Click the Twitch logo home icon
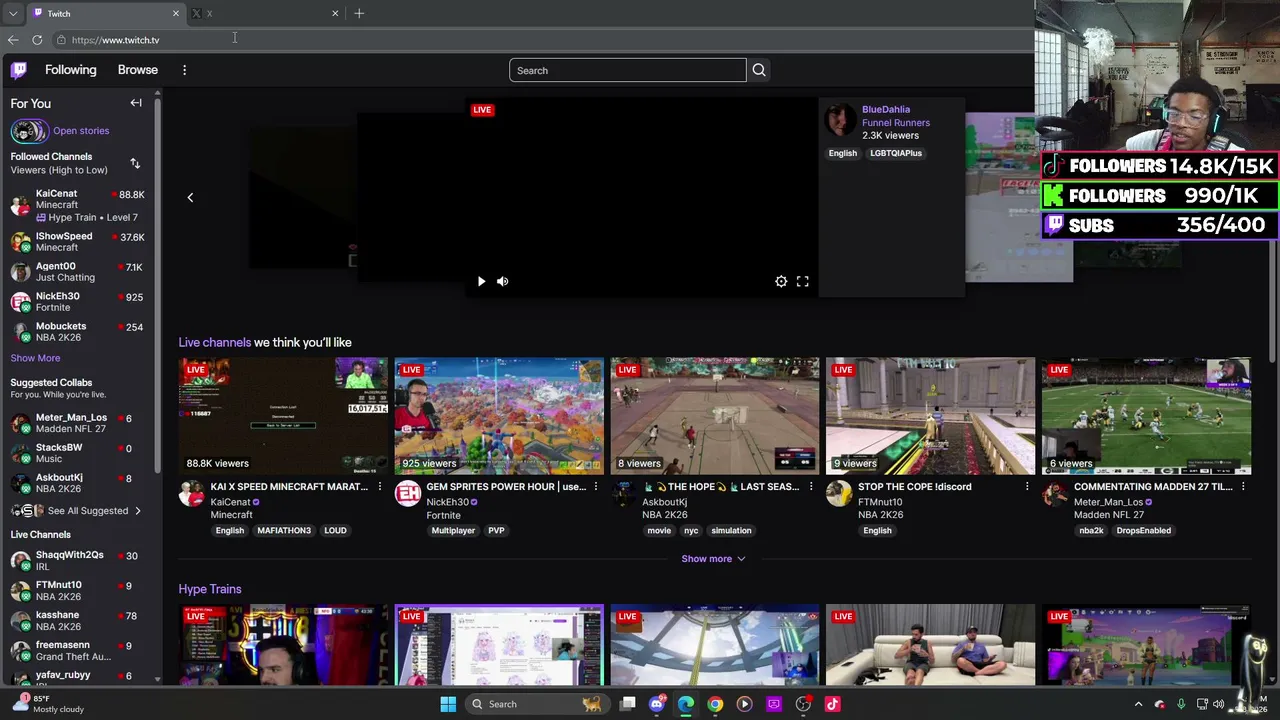Screen dimensions: 1280x720 (19, 70)
